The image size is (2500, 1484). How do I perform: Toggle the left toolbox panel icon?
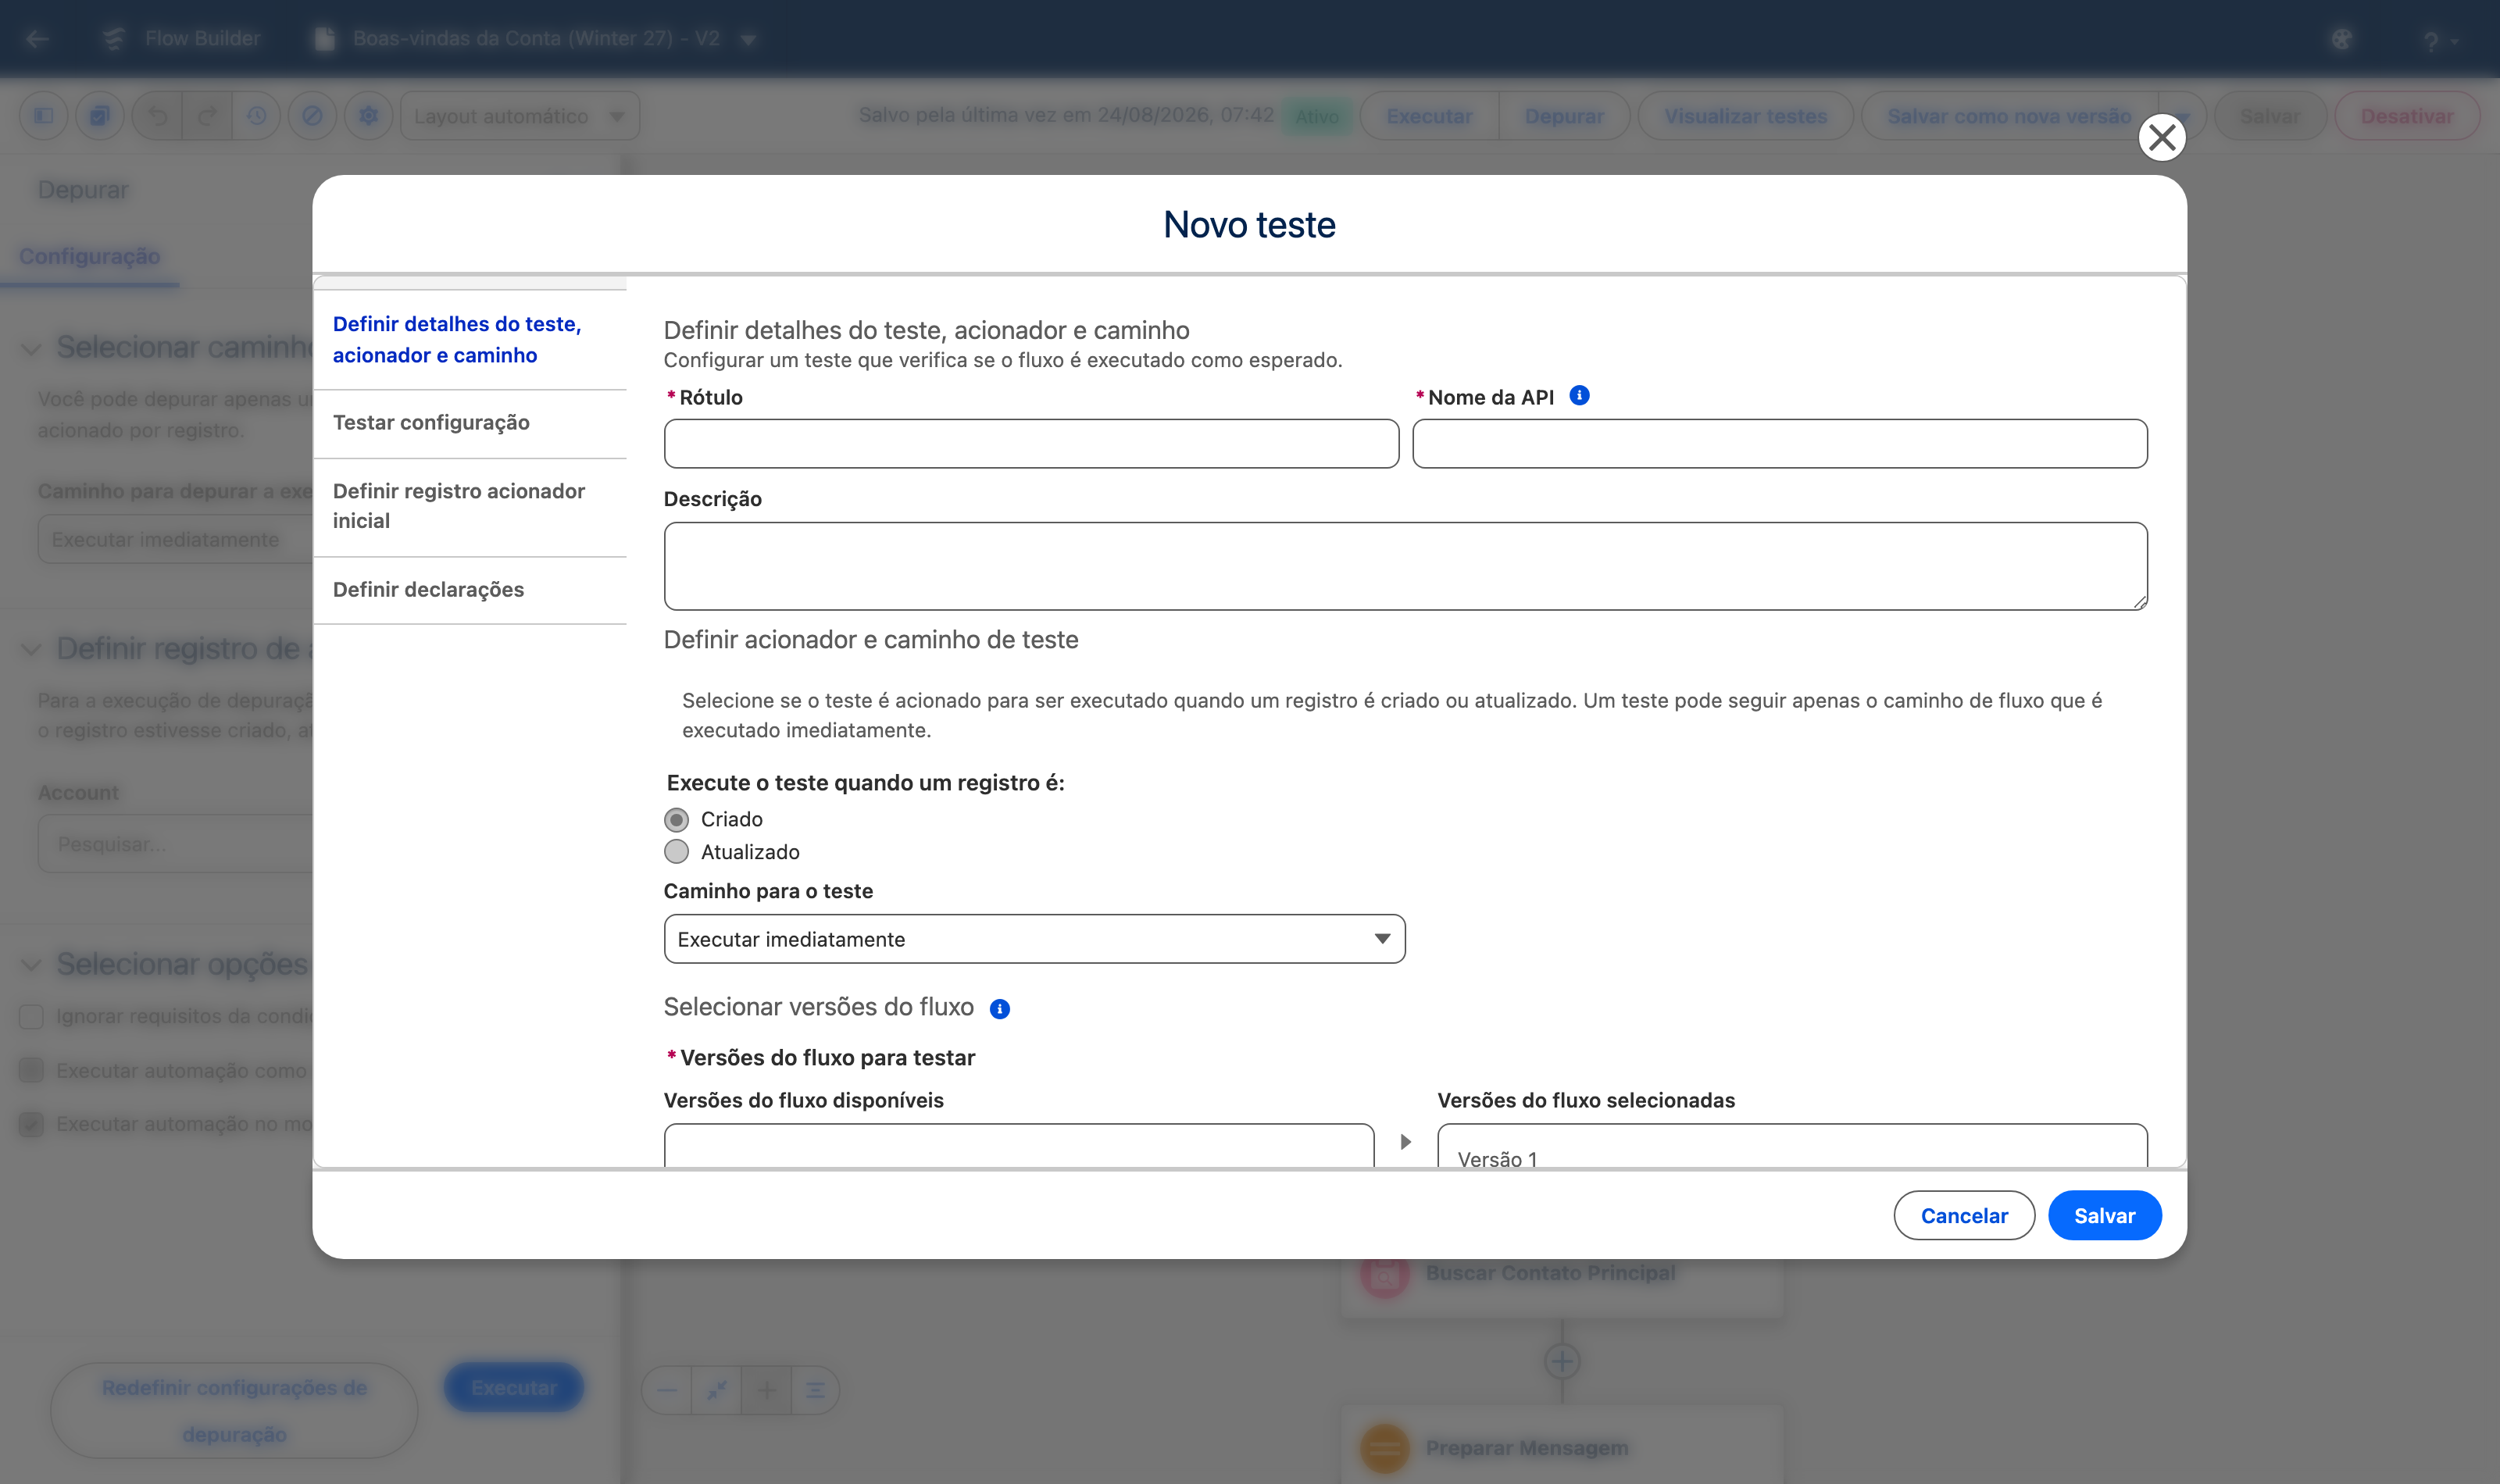44,116
